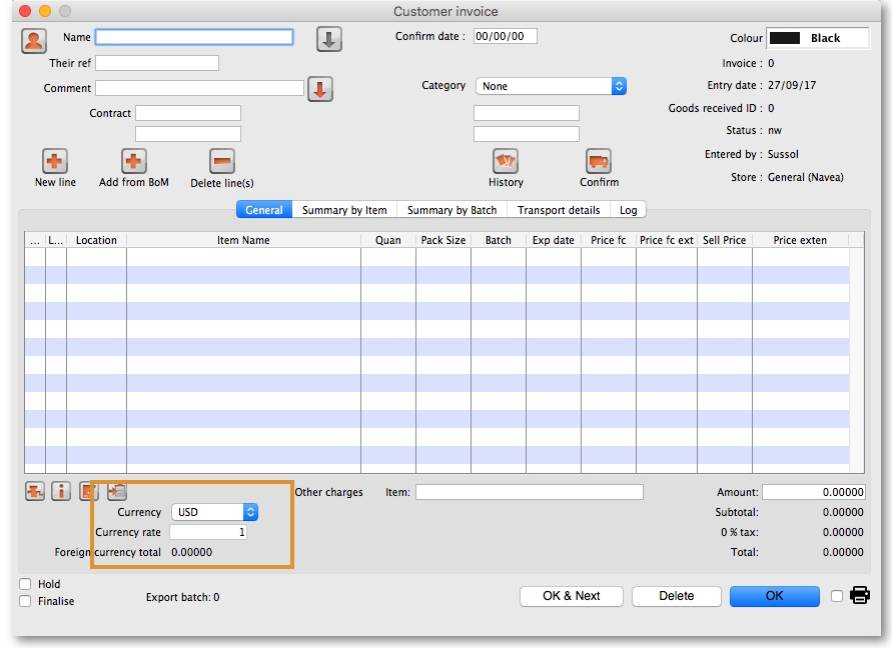Click the customer person icon beside Name
Viewport: 892px width, 648px height.
(34, 41)
